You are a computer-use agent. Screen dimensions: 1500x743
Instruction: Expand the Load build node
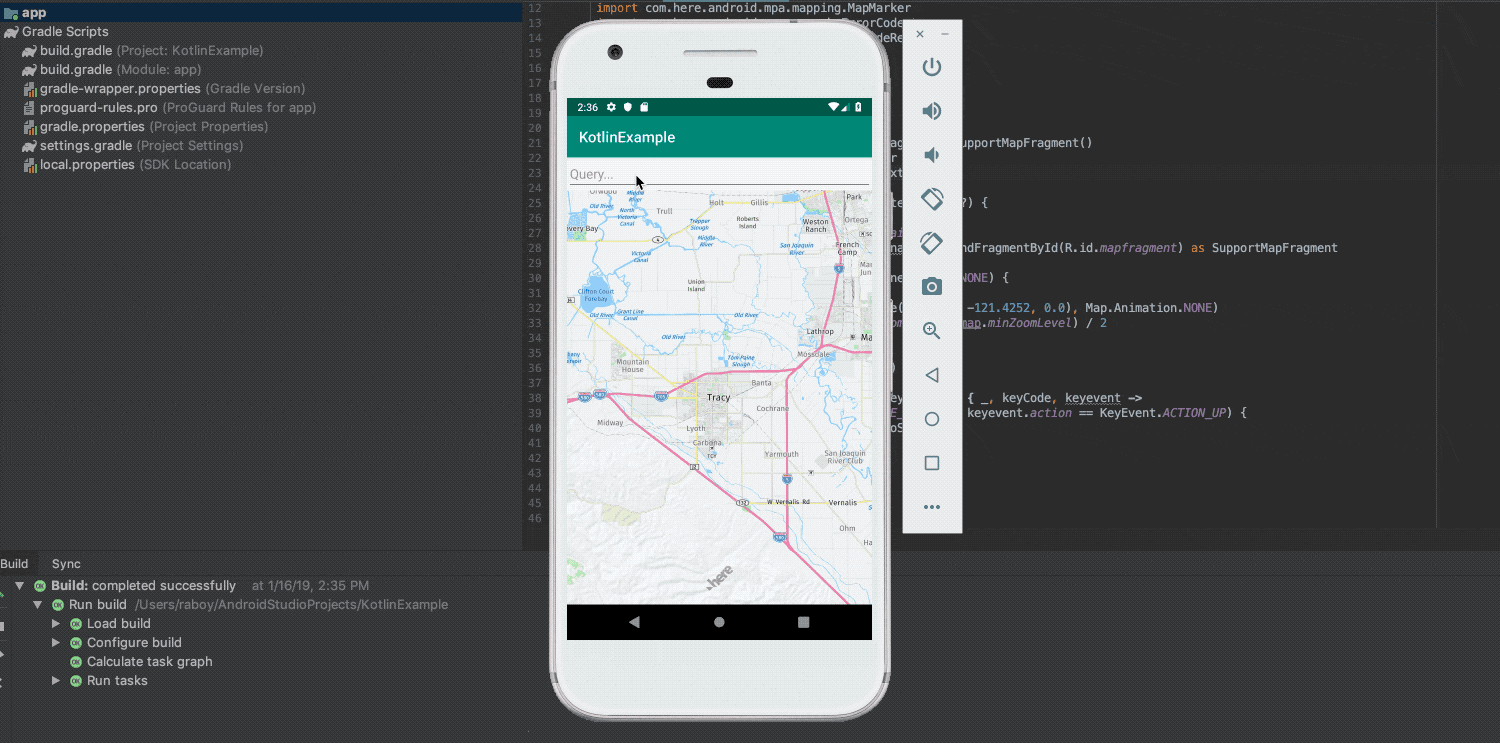56,624
